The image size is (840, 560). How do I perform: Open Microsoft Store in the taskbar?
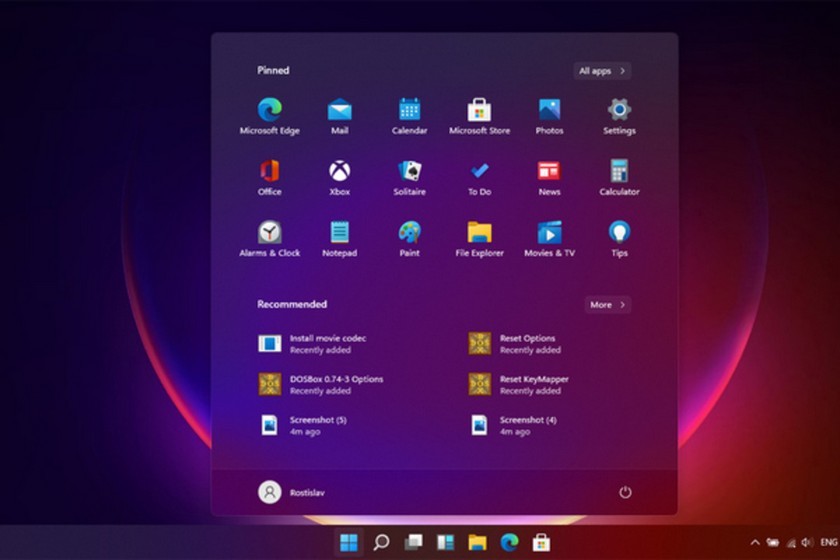click(x=542, y=542)
